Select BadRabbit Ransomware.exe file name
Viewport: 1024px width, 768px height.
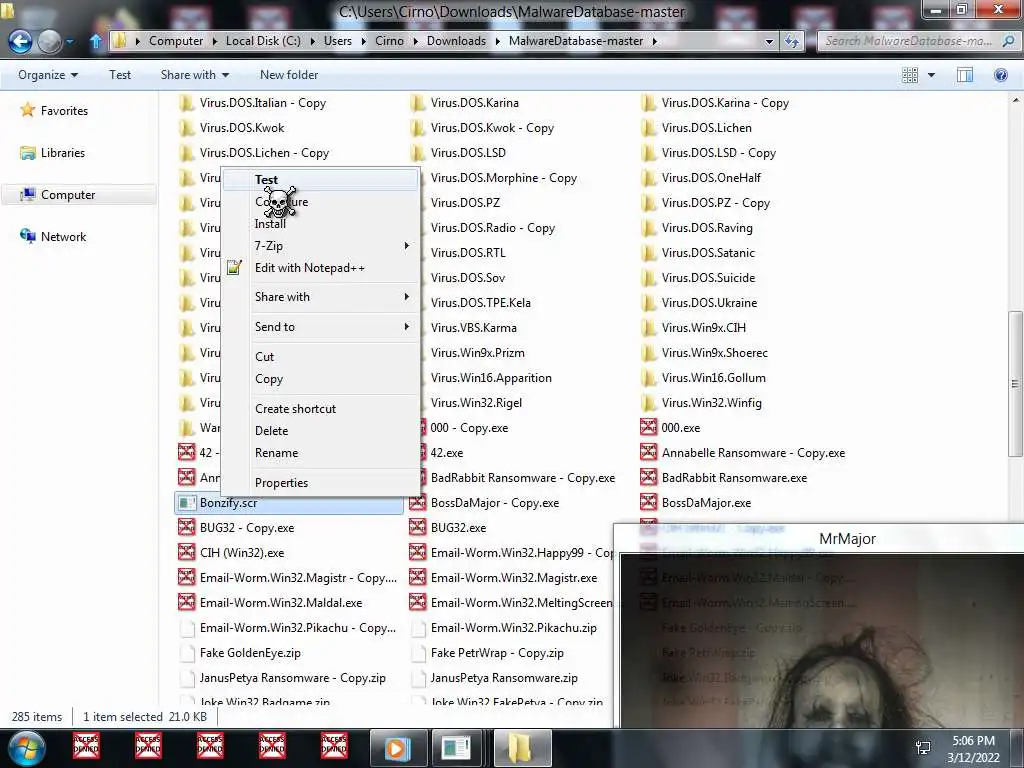pos(734,478)
